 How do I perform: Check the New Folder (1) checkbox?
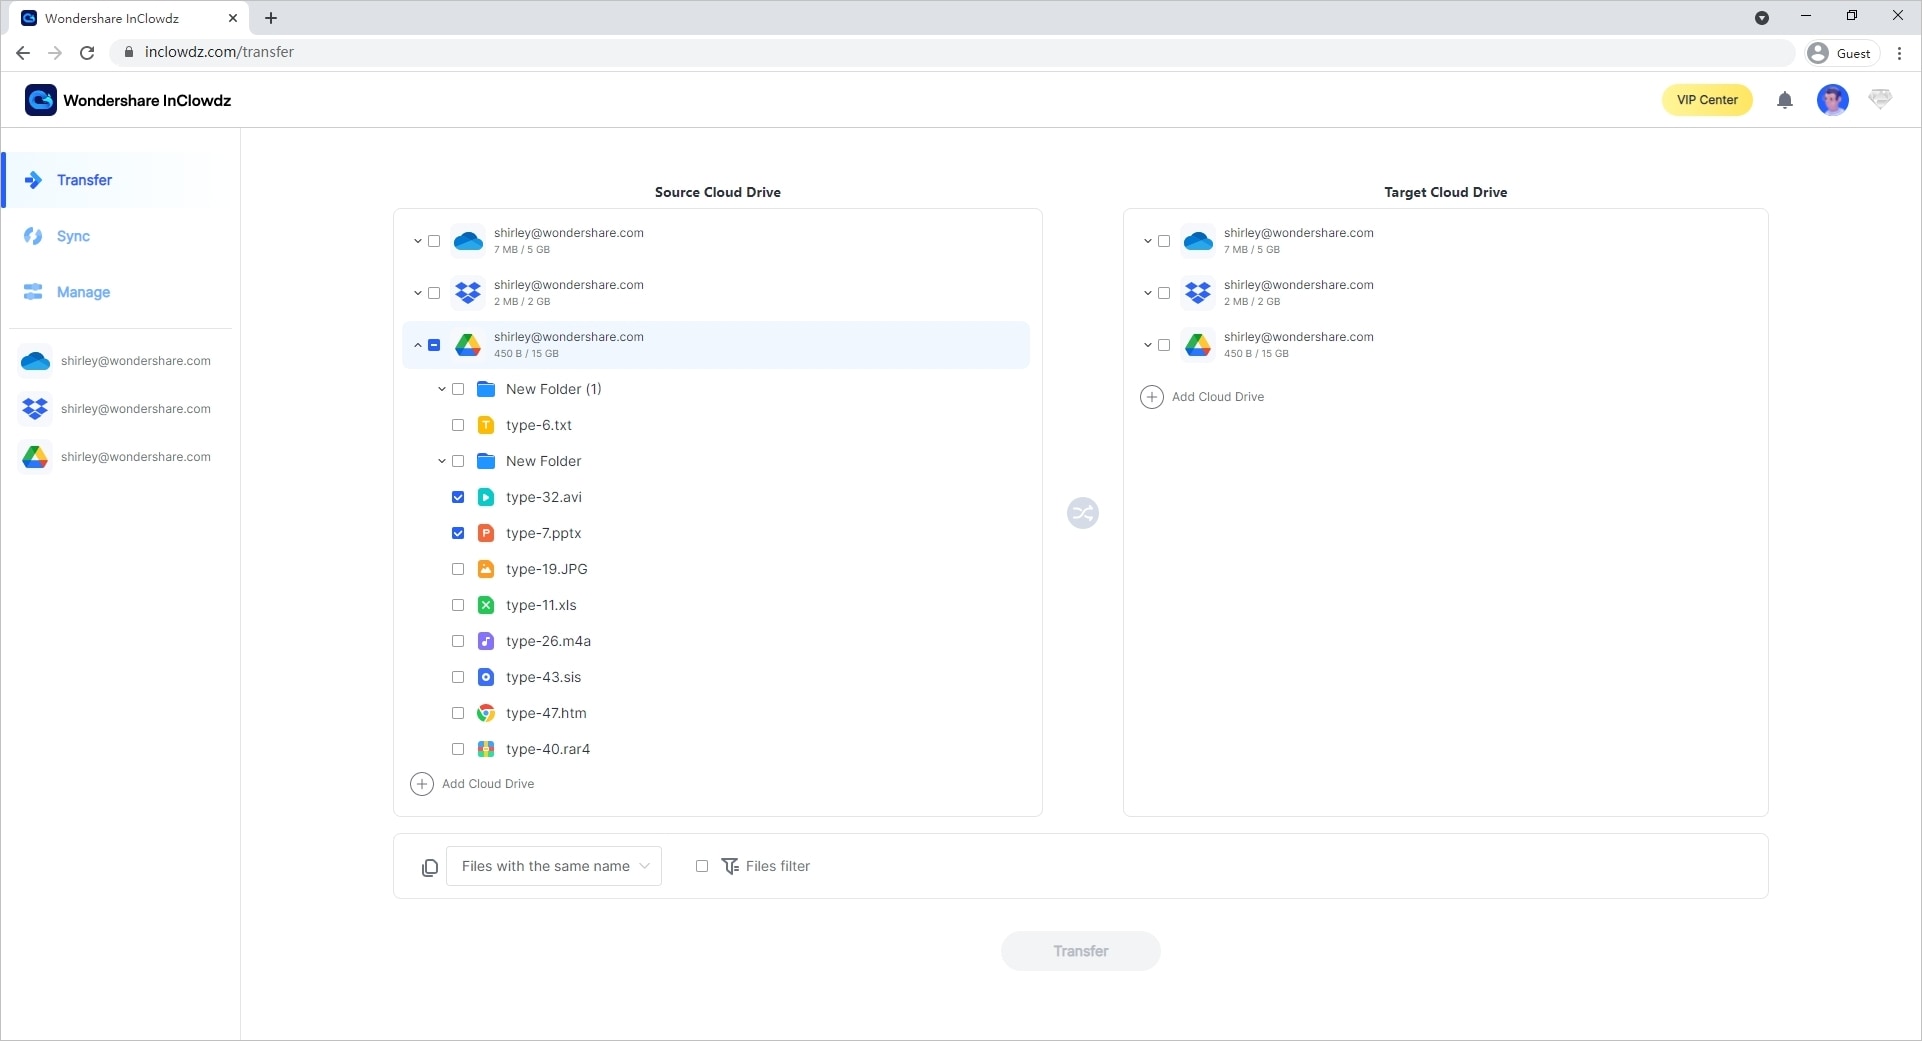pos(458,389)
